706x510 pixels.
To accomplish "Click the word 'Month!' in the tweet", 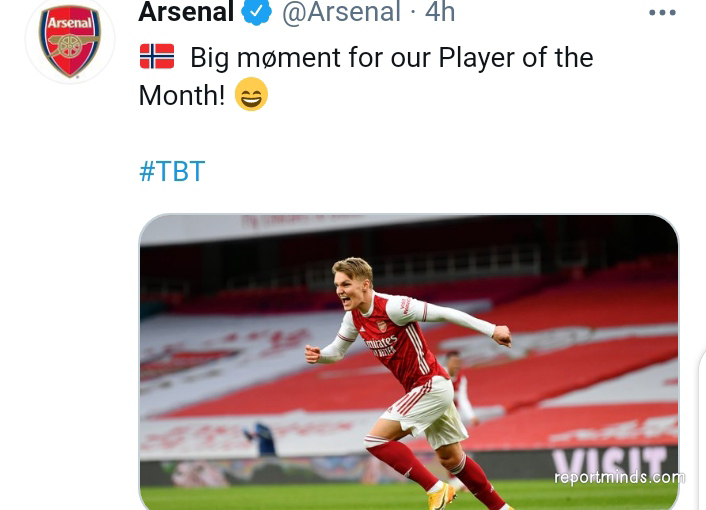I will click(x=182, y=95).
